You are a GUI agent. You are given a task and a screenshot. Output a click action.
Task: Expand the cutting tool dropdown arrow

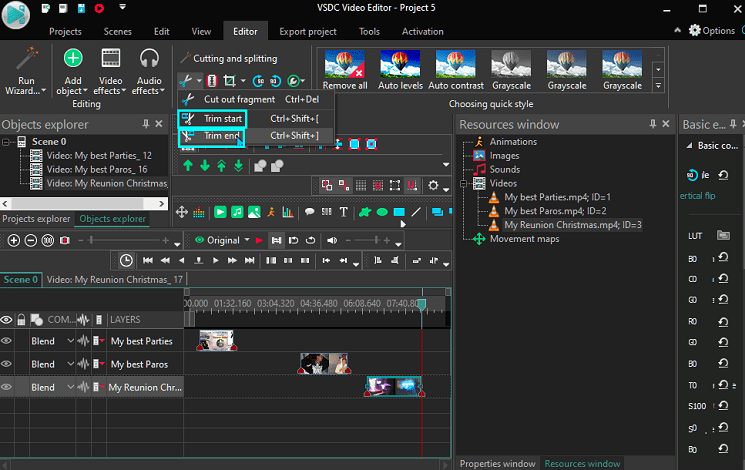(x=199, y=81)
